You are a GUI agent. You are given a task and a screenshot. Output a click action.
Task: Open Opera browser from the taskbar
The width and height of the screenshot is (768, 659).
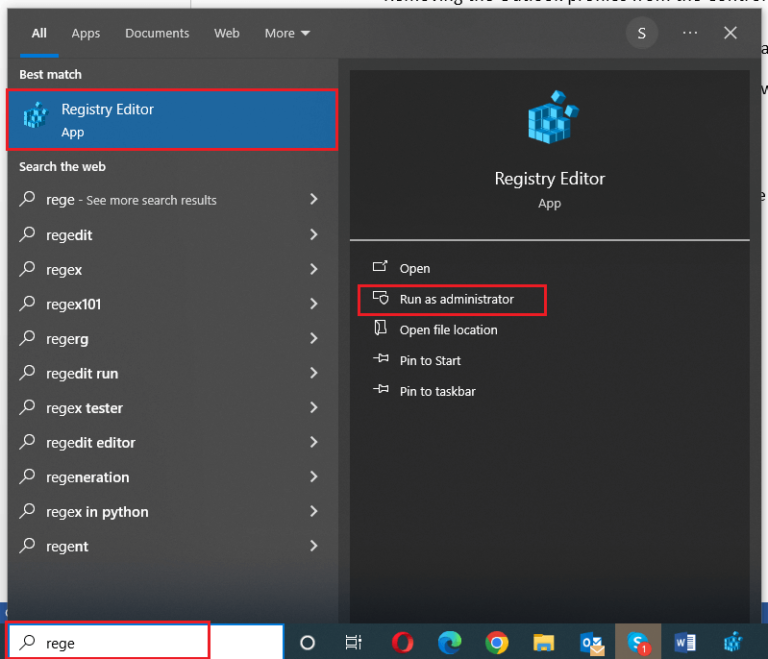[402, 642]
